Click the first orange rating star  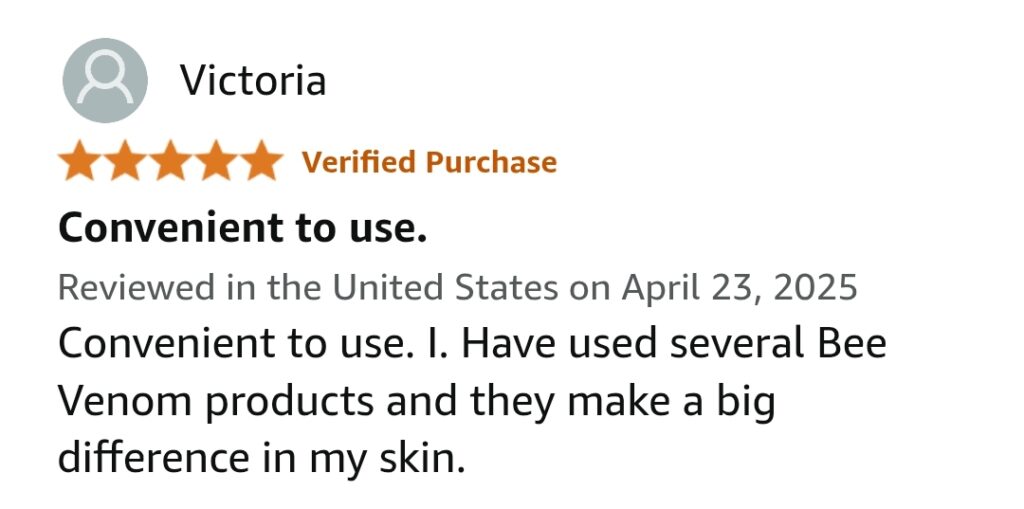pyautogui.click(x=80, y=160)
